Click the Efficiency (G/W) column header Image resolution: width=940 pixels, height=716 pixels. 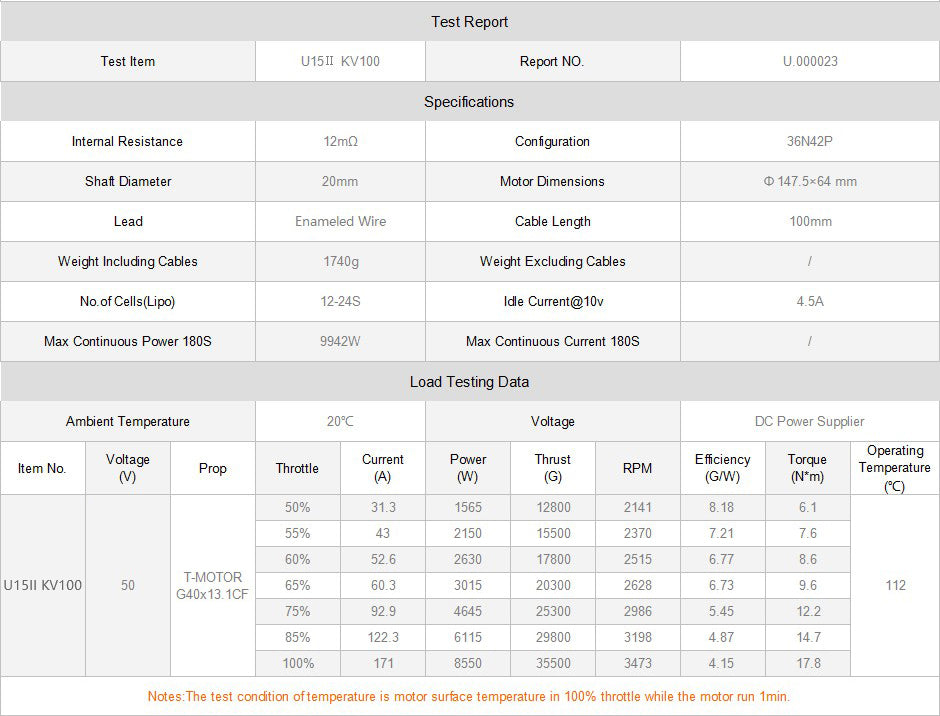pos(722,468)
